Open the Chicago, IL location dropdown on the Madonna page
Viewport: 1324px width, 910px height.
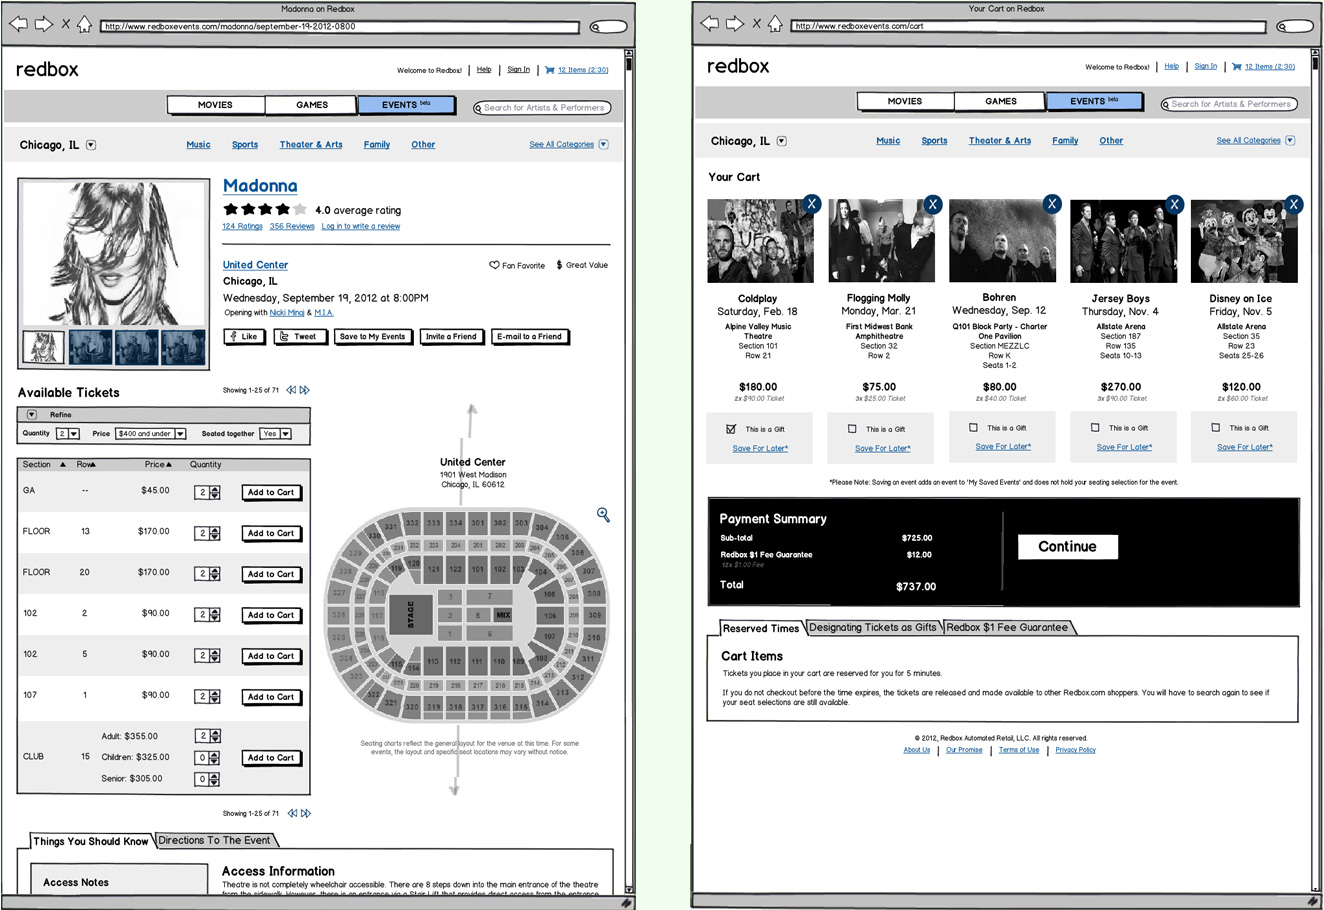click(x=91, y=145)
